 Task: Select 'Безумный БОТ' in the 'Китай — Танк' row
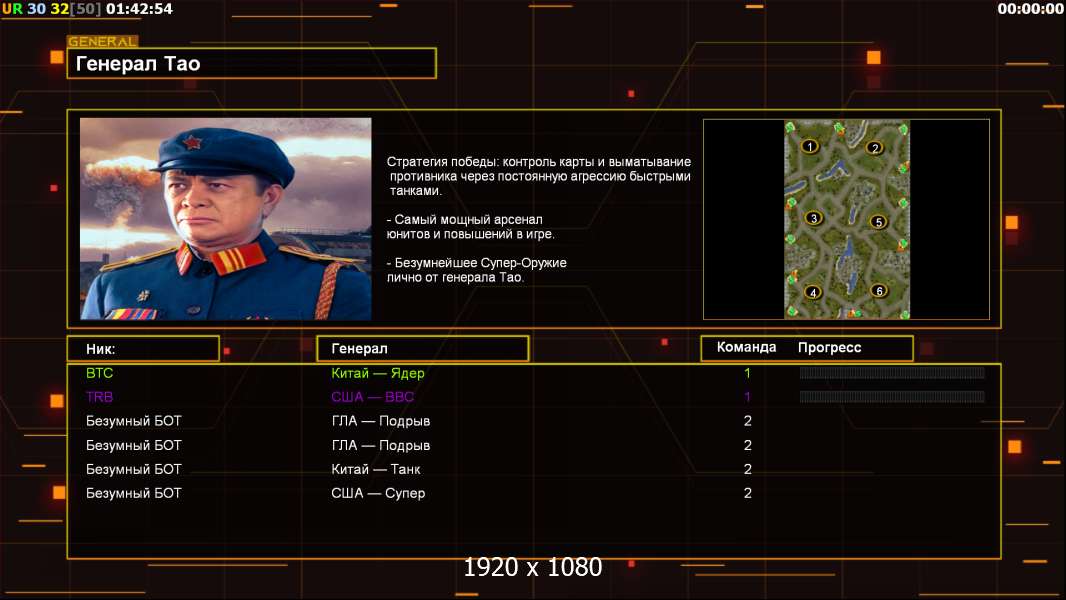[x=134, y=470]
